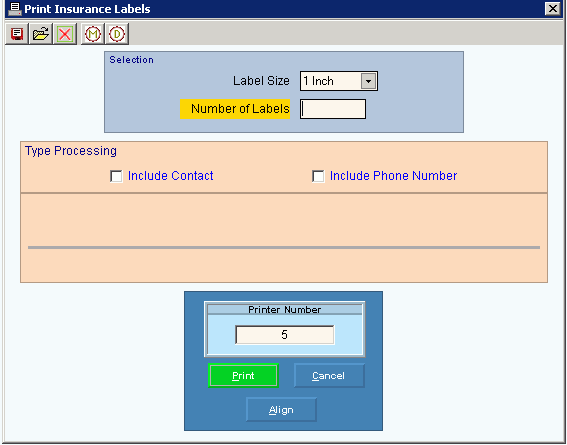Click the Cancel button
This screenshot has width=567, height=445.
pos(329,376)
